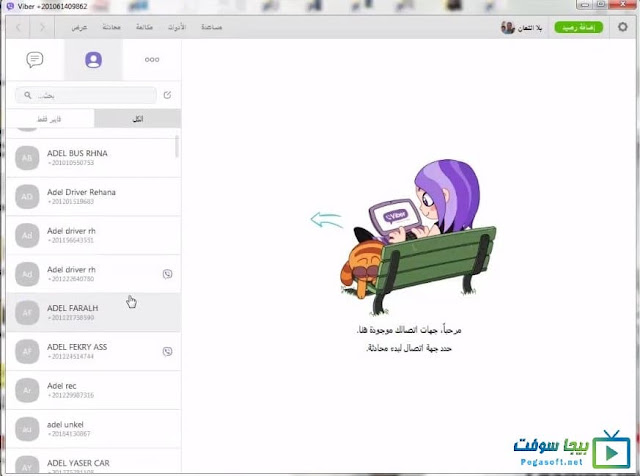Screen dimensions: 640x476
Task: Click the user name beside the avatar
Action: pyautogui.click(x=530, y=28)
